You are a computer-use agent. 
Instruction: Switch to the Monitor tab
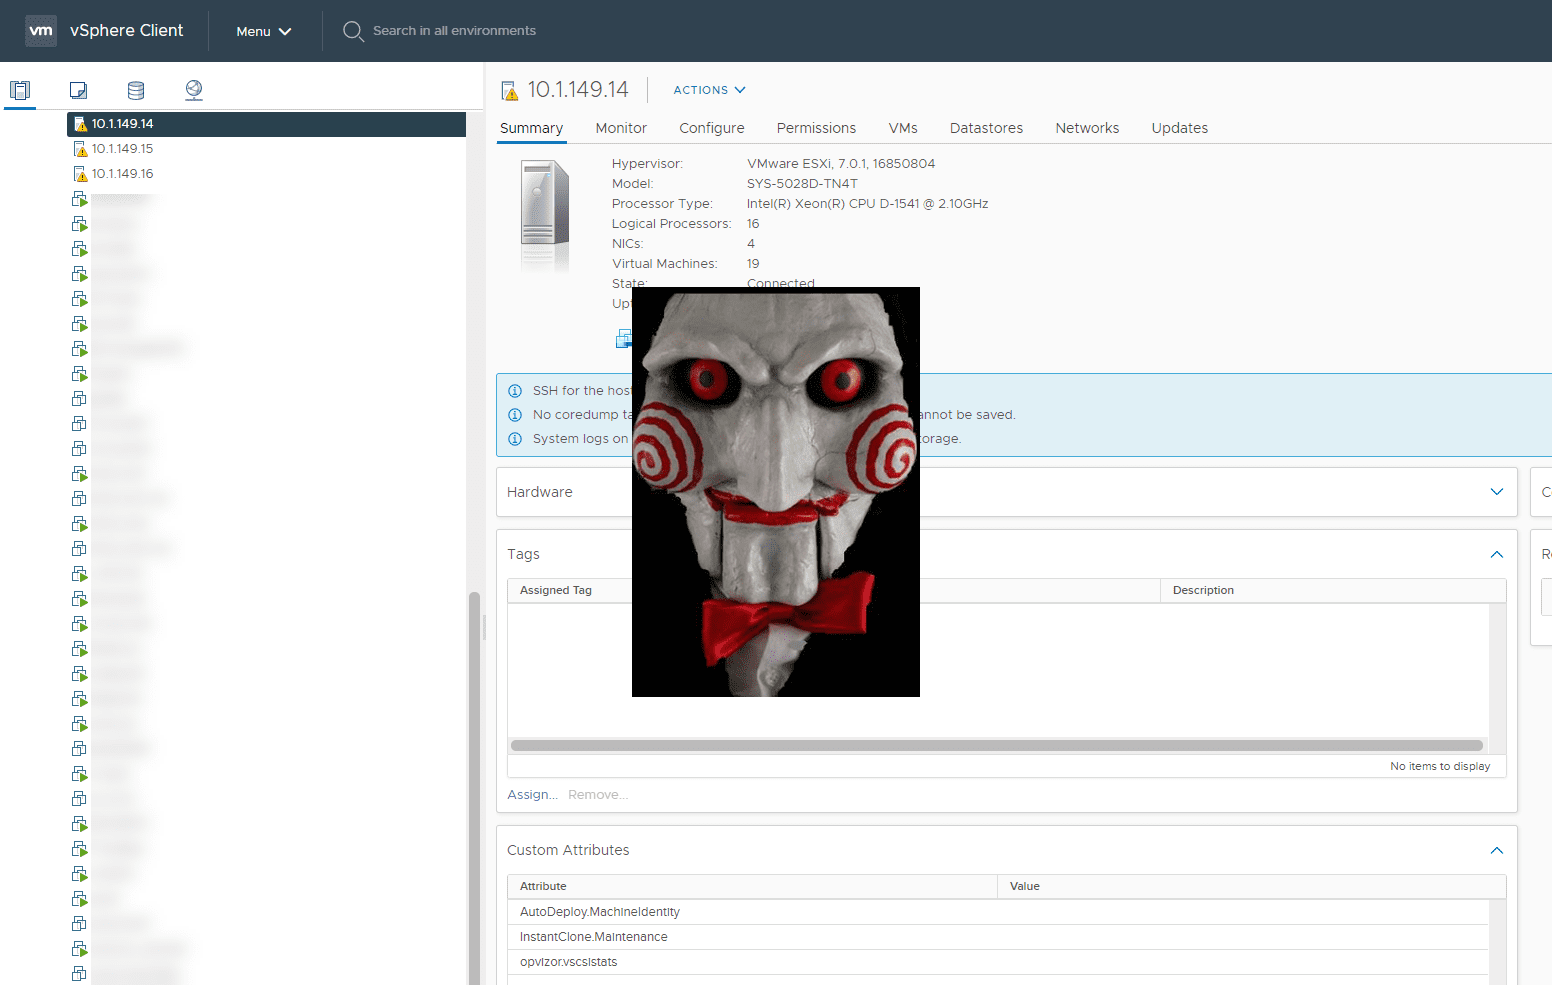point(621,128)
